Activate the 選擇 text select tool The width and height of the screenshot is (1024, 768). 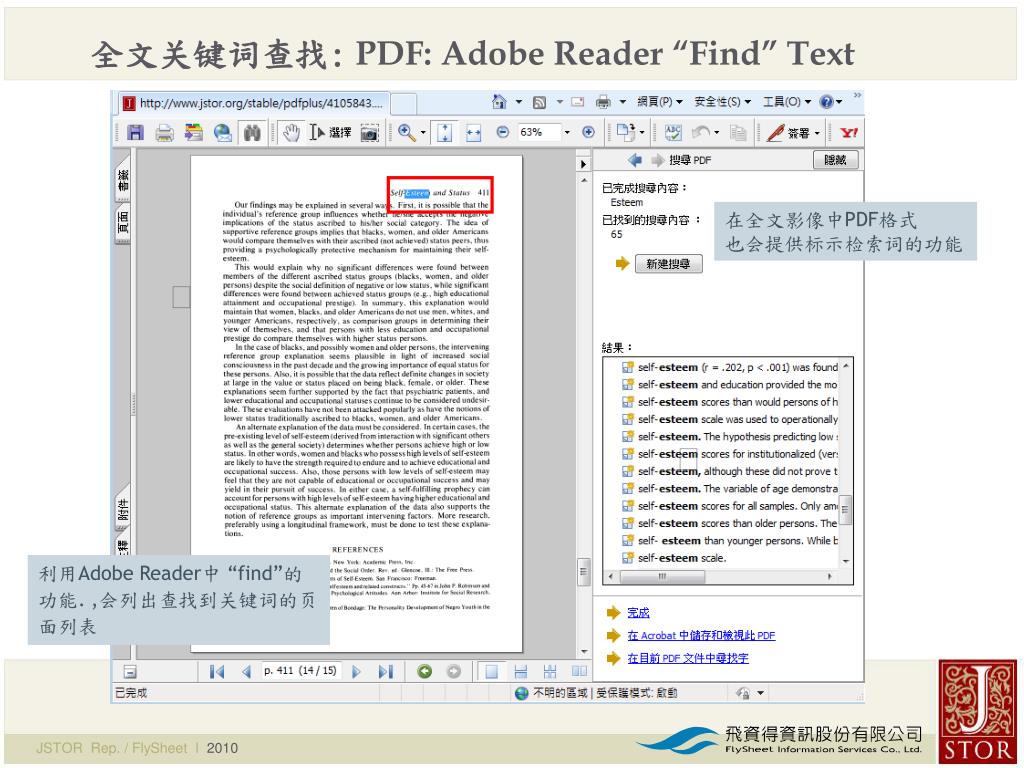pos(330,133)
